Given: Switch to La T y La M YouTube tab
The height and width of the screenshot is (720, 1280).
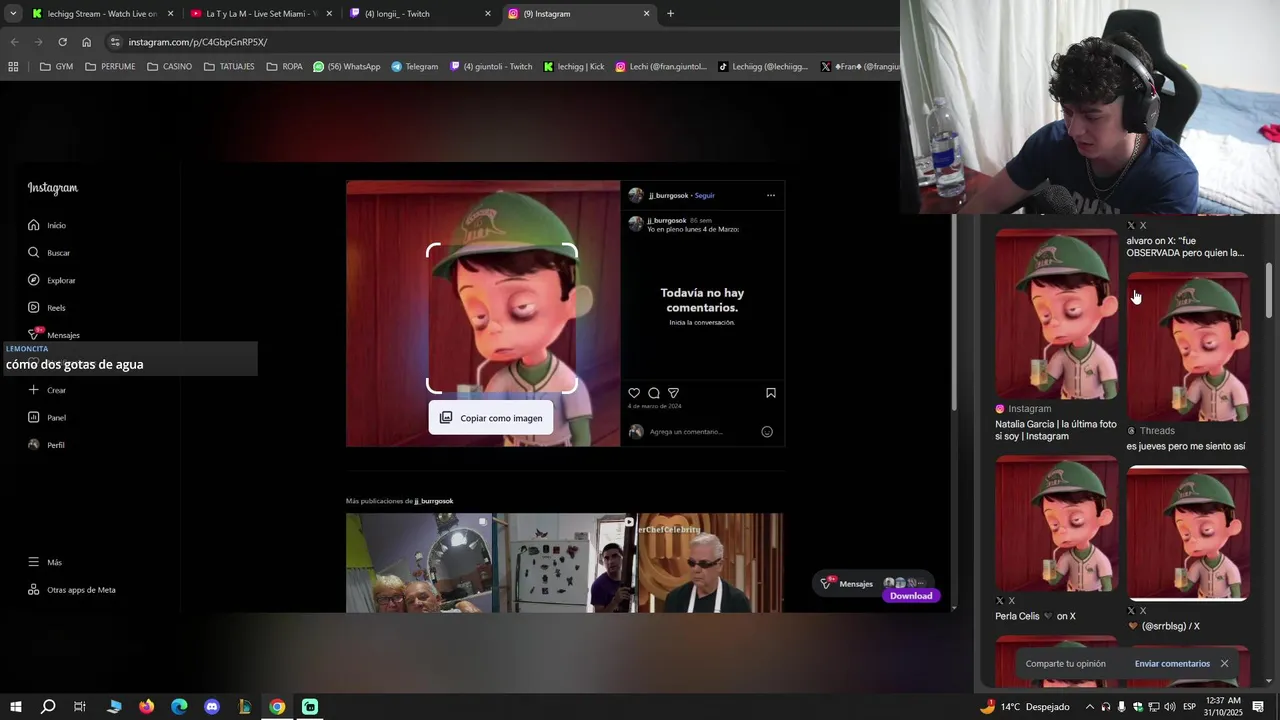Looking at the screenshot, I should 260,14.
